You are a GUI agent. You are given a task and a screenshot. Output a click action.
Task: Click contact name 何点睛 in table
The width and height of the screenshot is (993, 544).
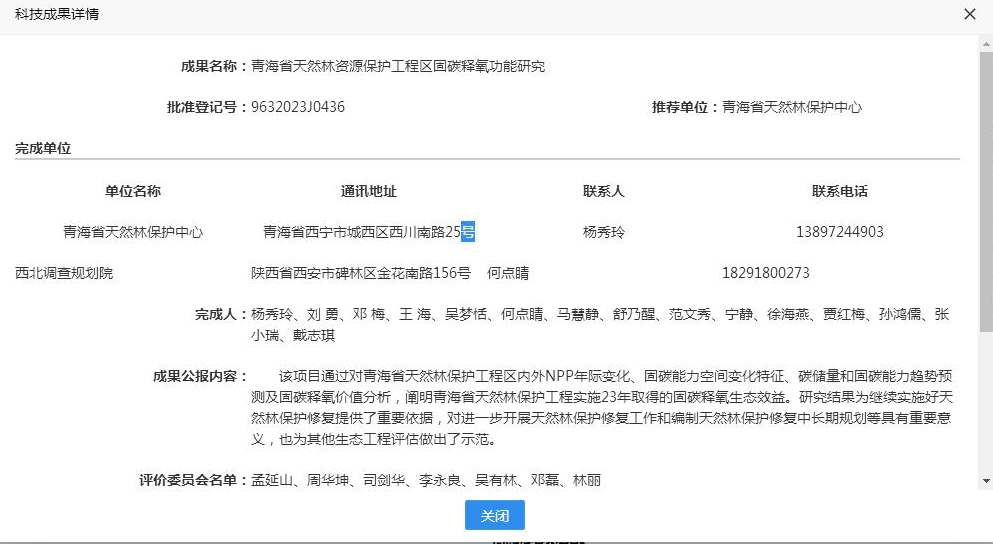click(x=507, y=273)
